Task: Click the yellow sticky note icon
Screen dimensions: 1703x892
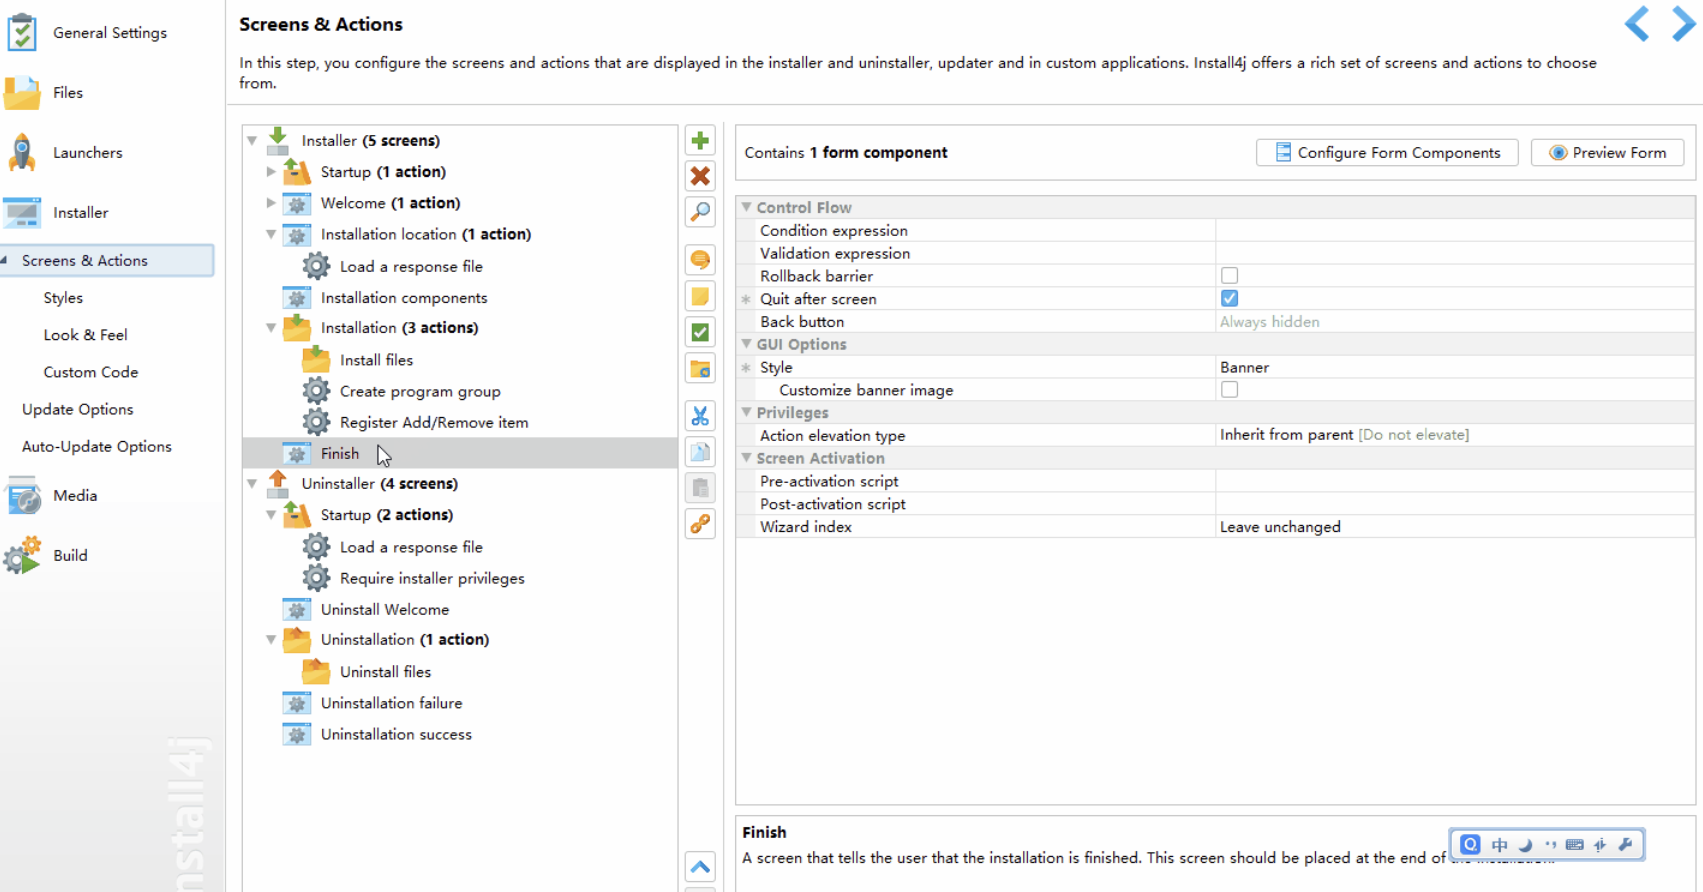Action: coord(700,296)
